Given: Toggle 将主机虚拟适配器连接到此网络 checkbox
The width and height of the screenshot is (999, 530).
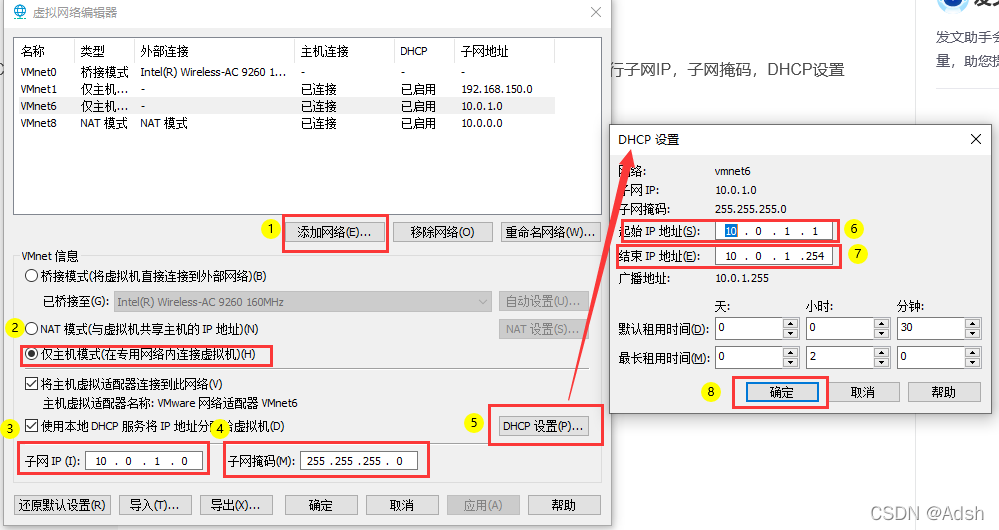Looking at the screenshot, I should pos(31,383).
